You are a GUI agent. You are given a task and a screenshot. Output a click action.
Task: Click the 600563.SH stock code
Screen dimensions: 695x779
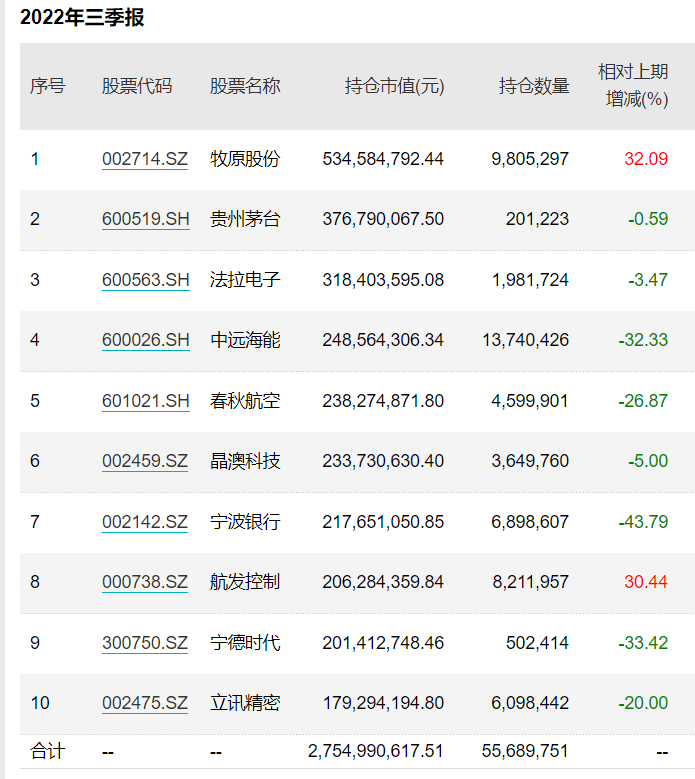tap(146, 280)
